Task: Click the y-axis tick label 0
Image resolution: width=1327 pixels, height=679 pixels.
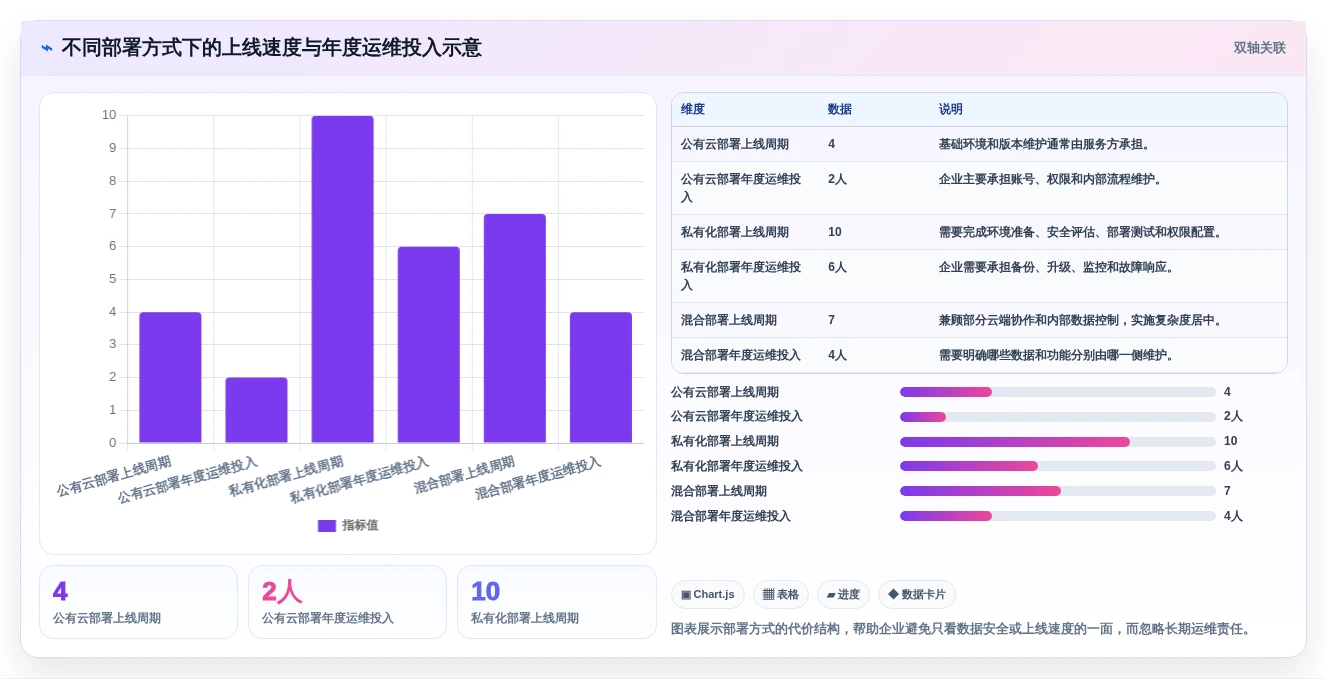Action: (113, 443)
